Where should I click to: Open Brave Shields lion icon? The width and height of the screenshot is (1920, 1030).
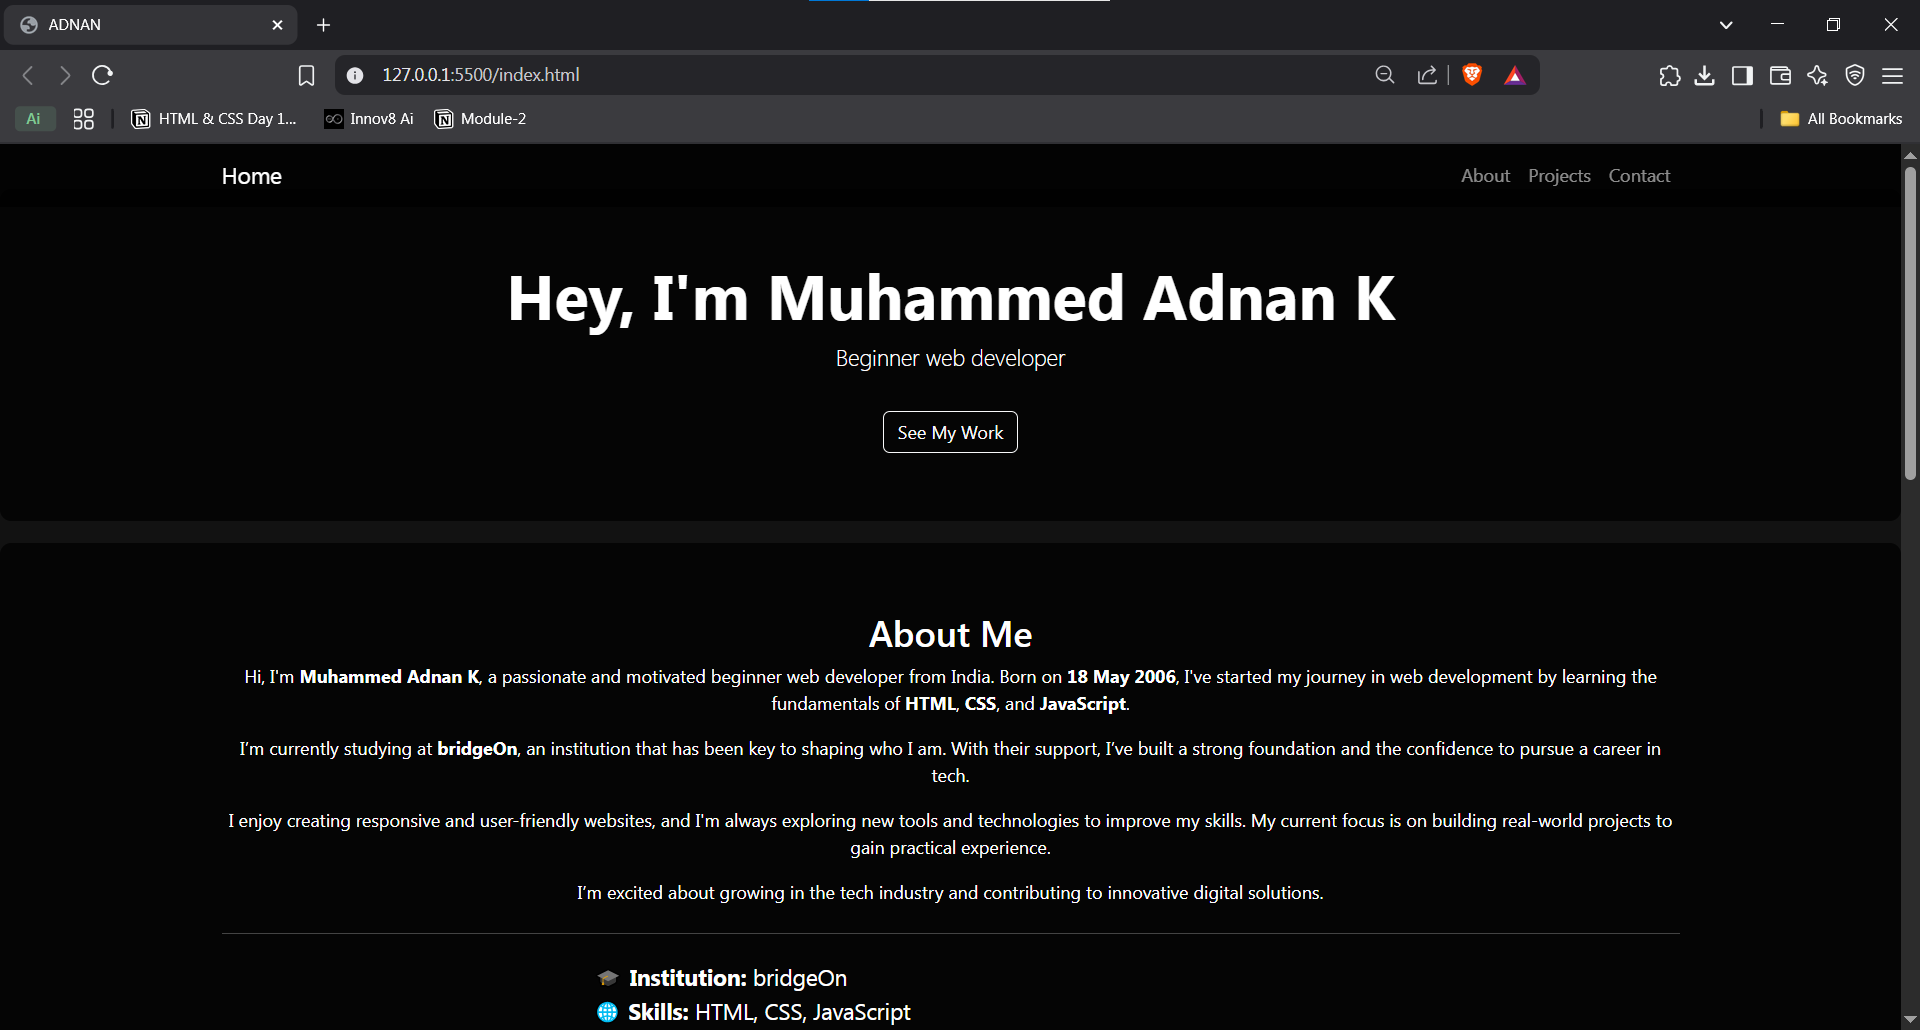click(x=1472, y=75)
